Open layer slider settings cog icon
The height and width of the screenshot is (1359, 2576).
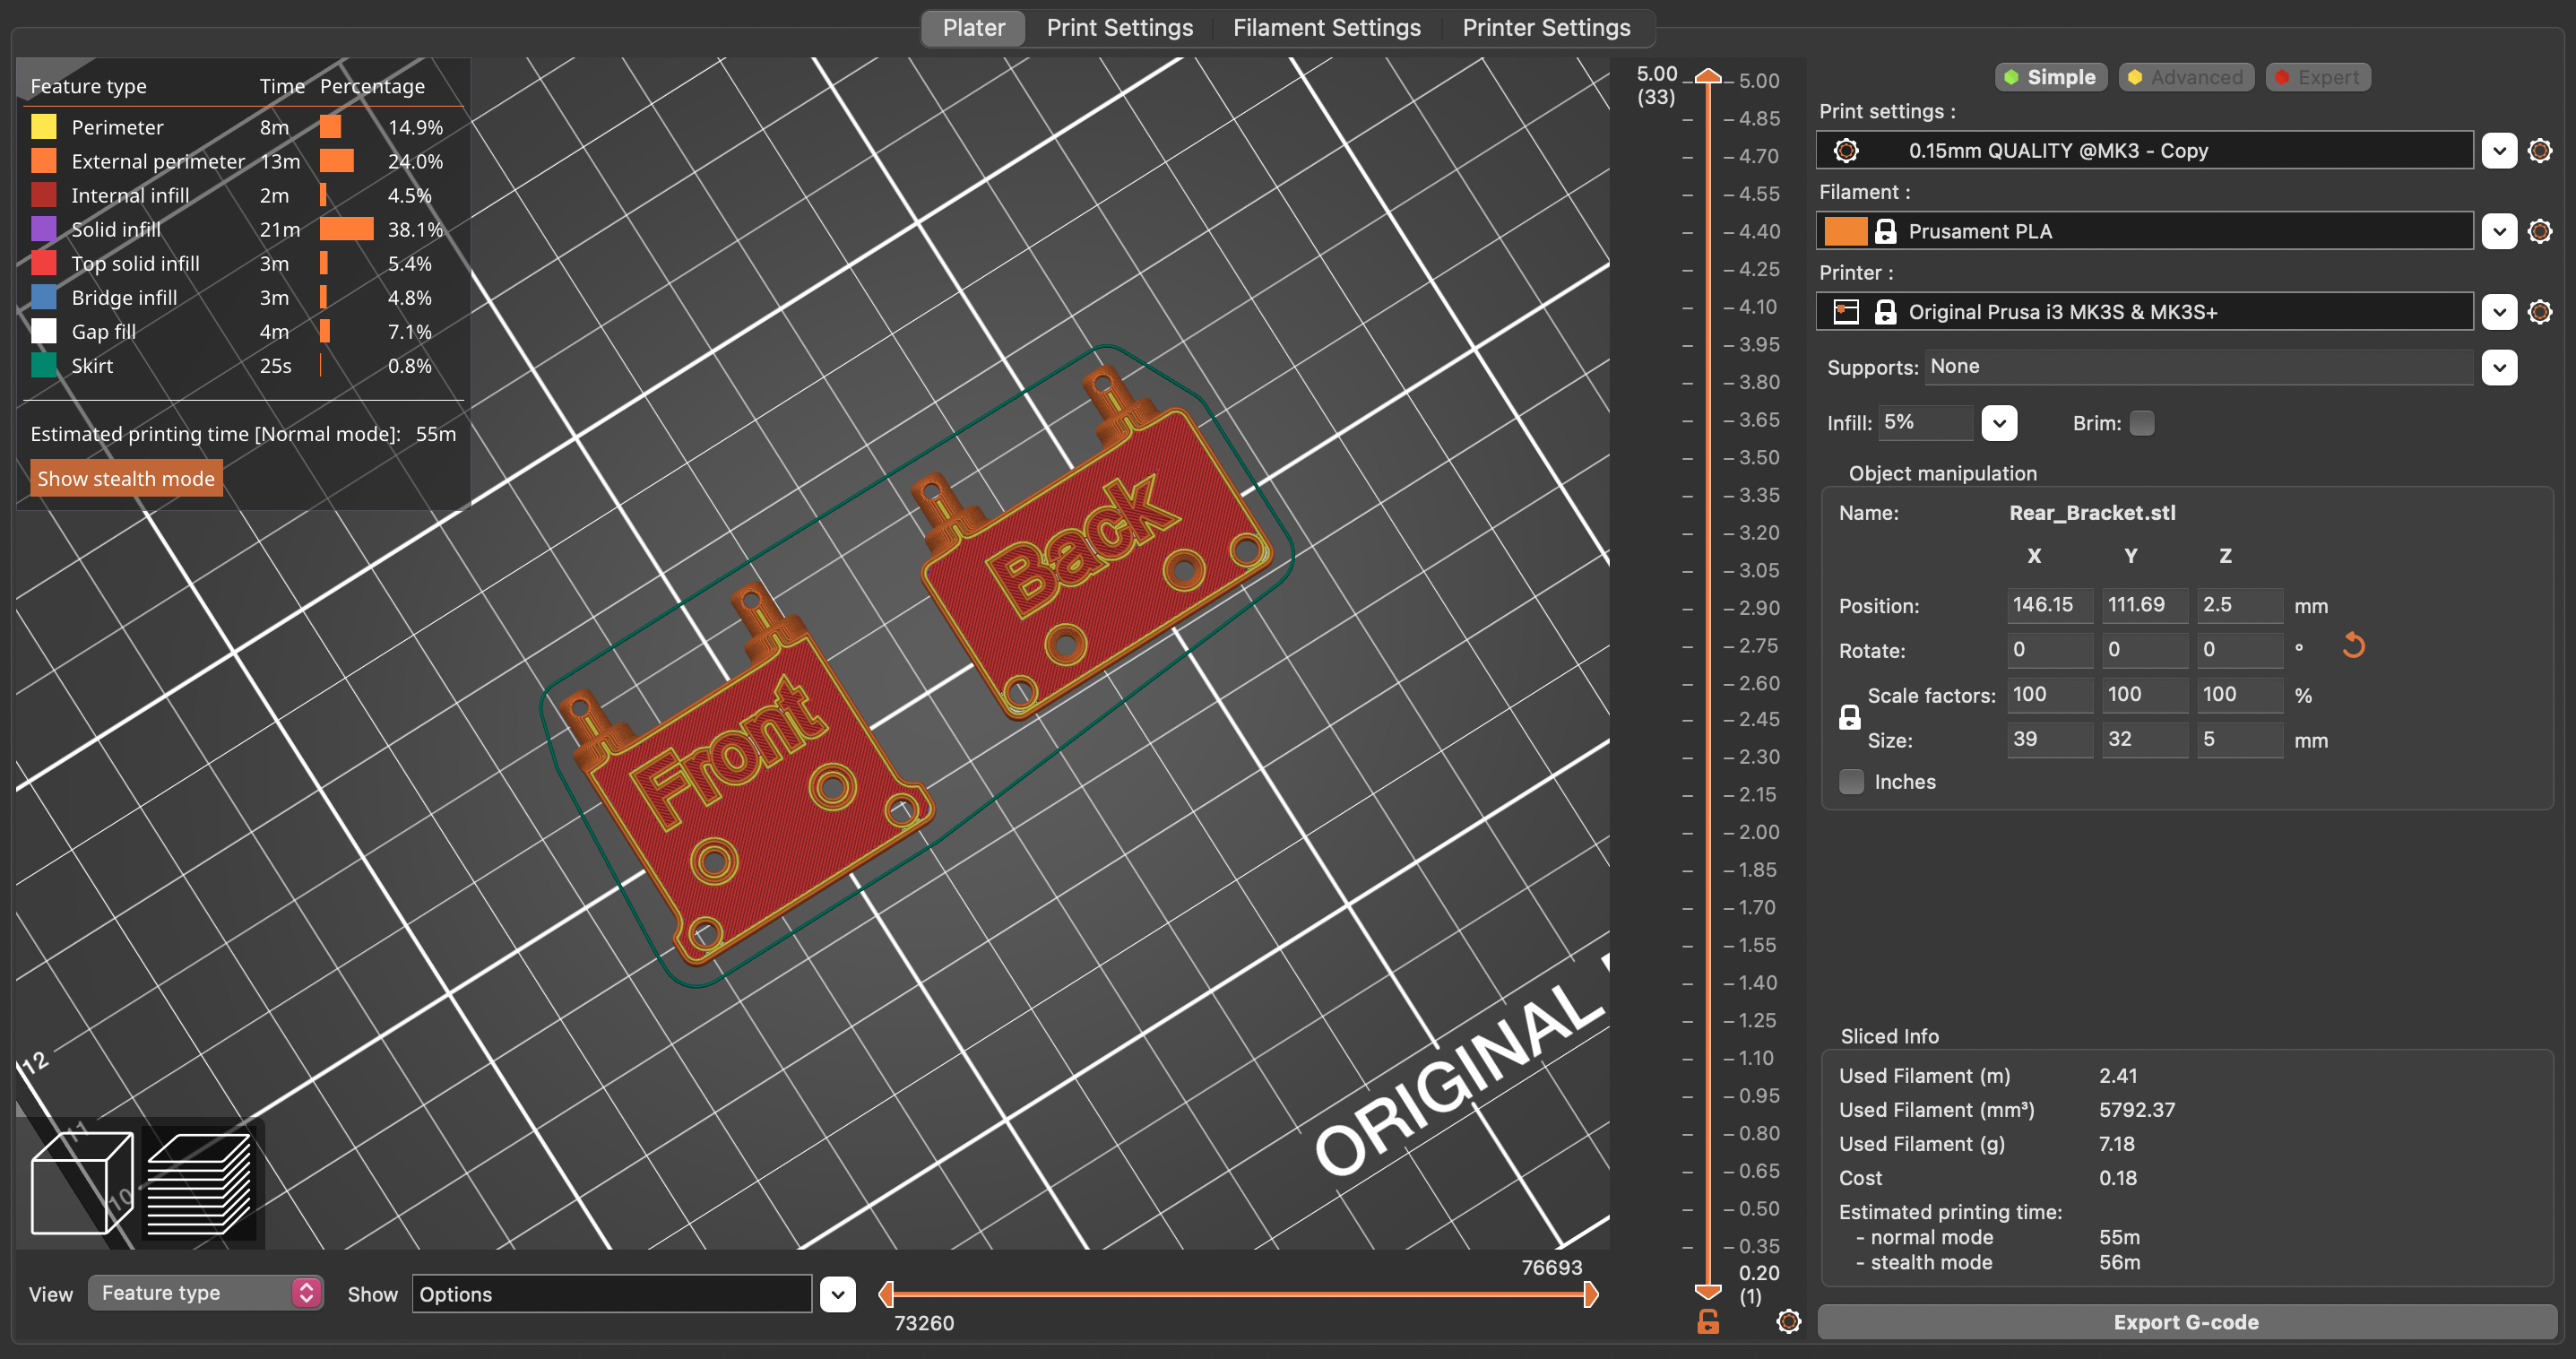1789,1322
